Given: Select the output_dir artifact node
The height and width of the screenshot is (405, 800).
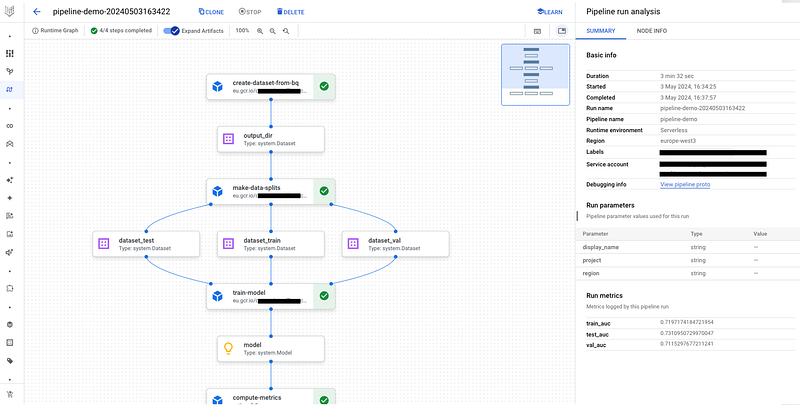Looking at the screenshot, I should click(x=271, y=139).
